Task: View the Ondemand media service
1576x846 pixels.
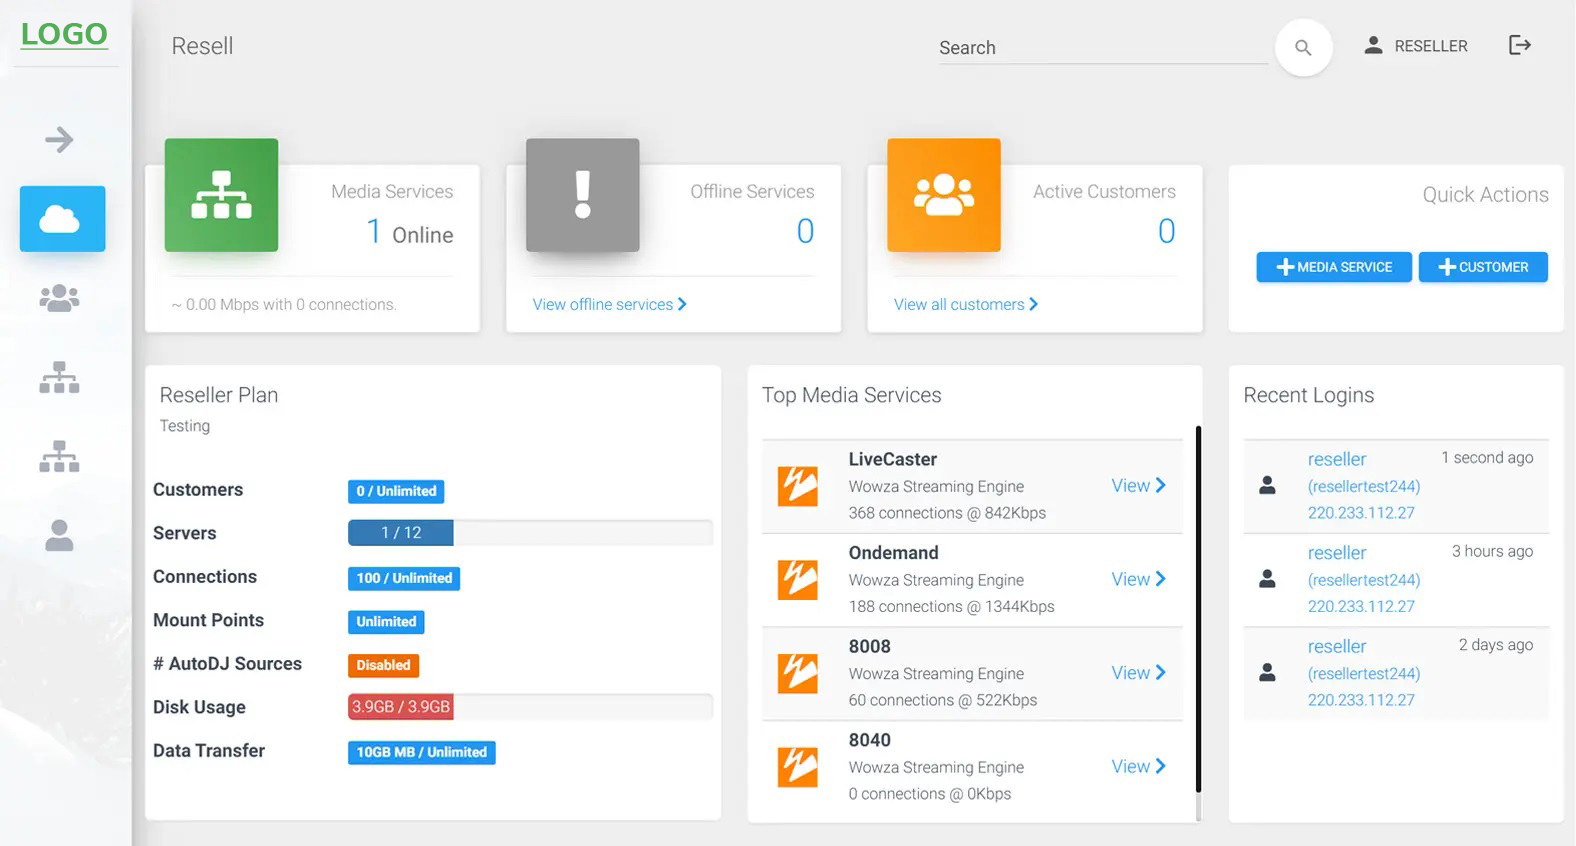Action: (1138, 579)
